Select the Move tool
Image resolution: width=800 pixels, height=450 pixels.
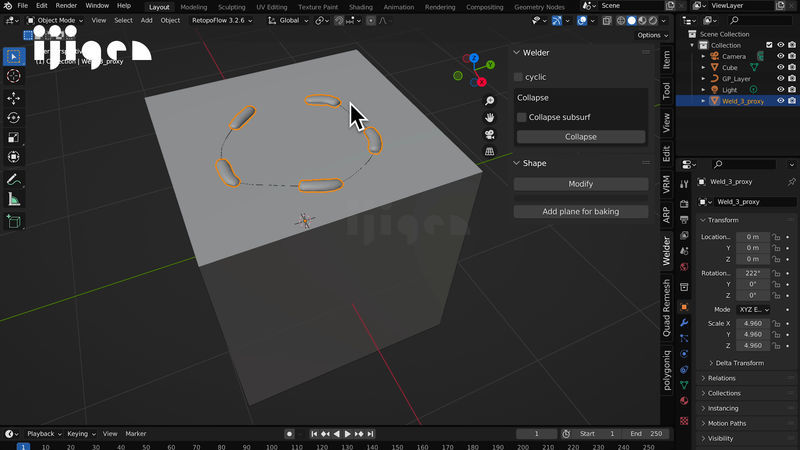click(14, 98)
